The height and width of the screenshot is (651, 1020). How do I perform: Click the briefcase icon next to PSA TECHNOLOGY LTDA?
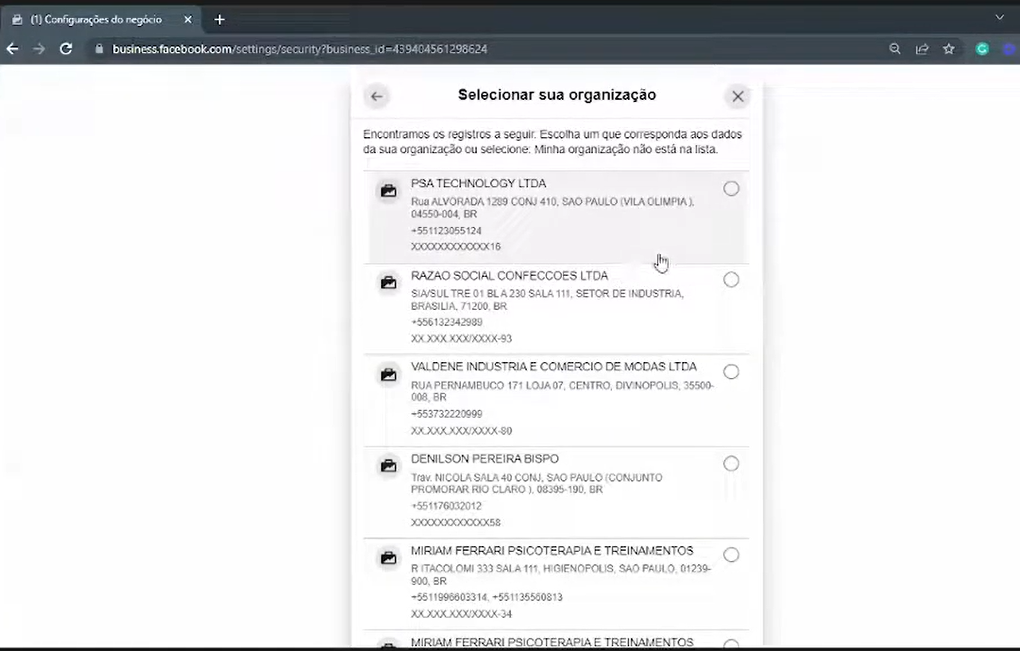[388, 191]
